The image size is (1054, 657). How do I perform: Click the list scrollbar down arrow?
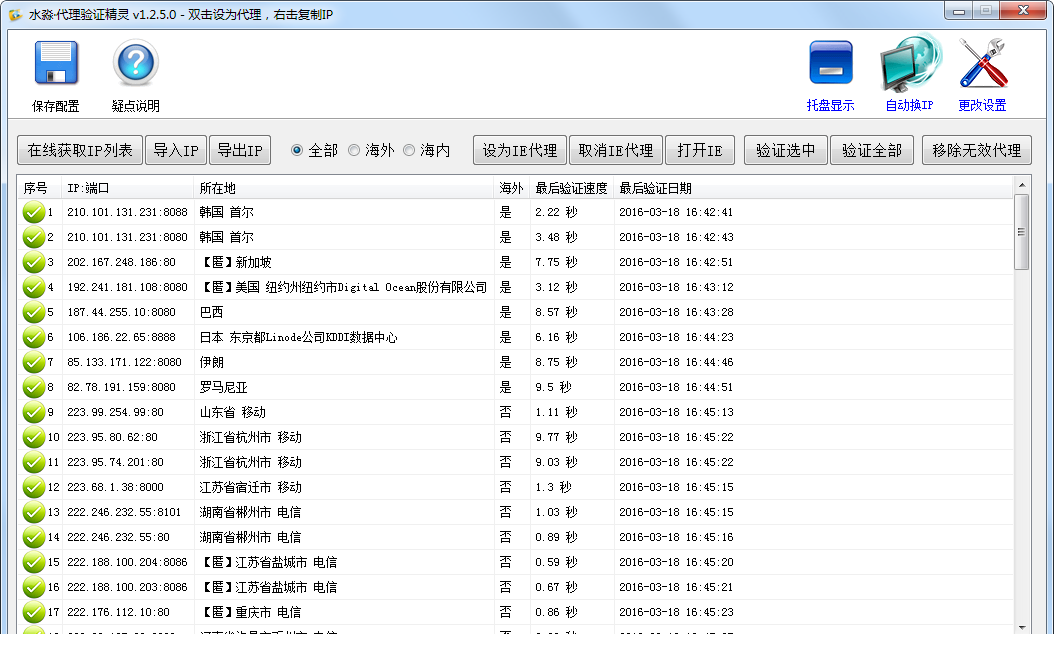1022,627
